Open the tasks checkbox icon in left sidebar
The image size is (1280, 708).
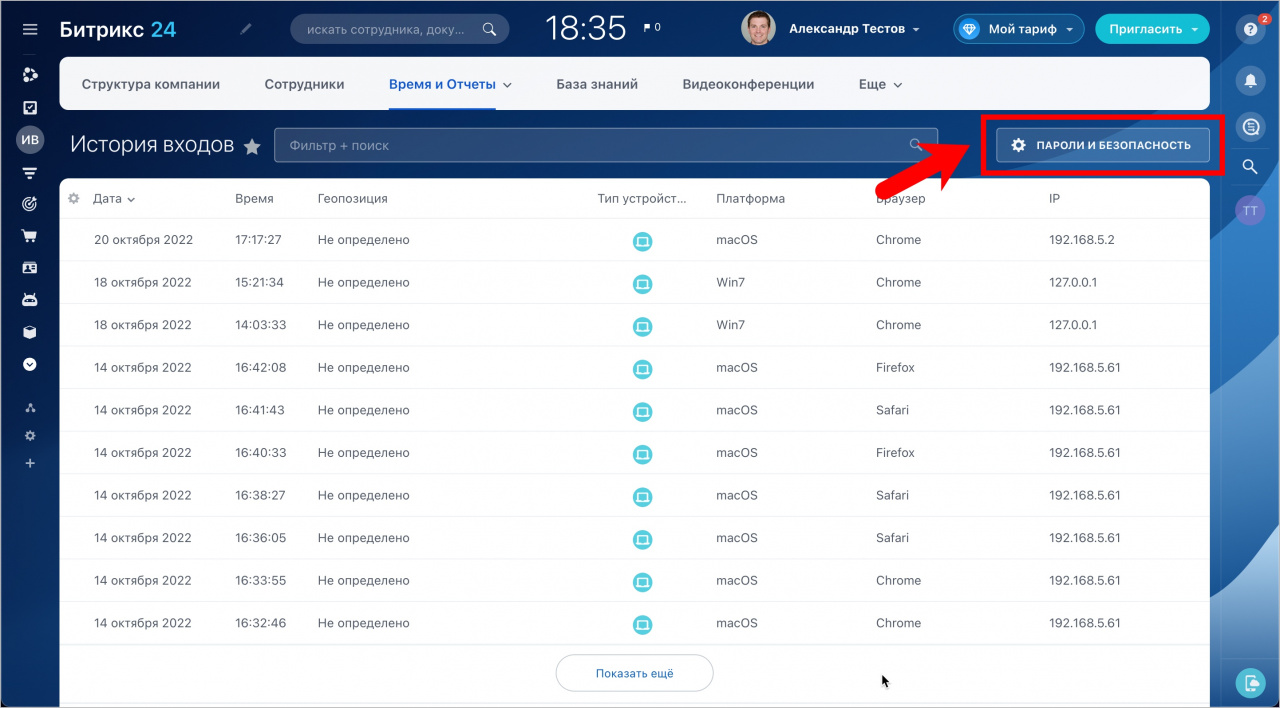coord(30,107)
